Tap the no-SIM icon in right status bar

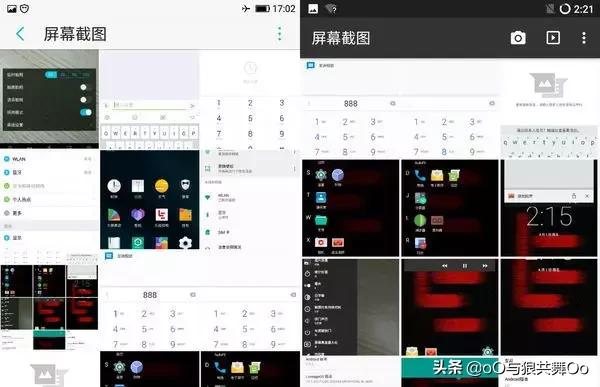click(x=550, y=9)
